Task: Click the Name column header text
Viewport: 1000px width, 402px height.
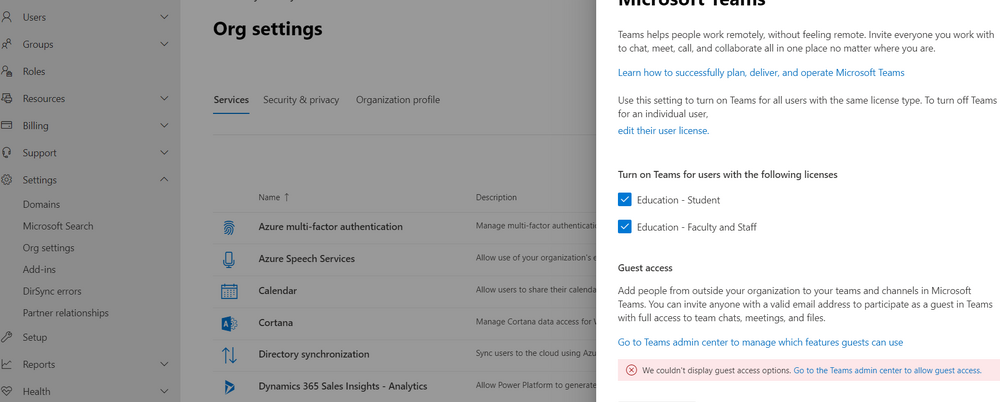Action: coord(269,197)
